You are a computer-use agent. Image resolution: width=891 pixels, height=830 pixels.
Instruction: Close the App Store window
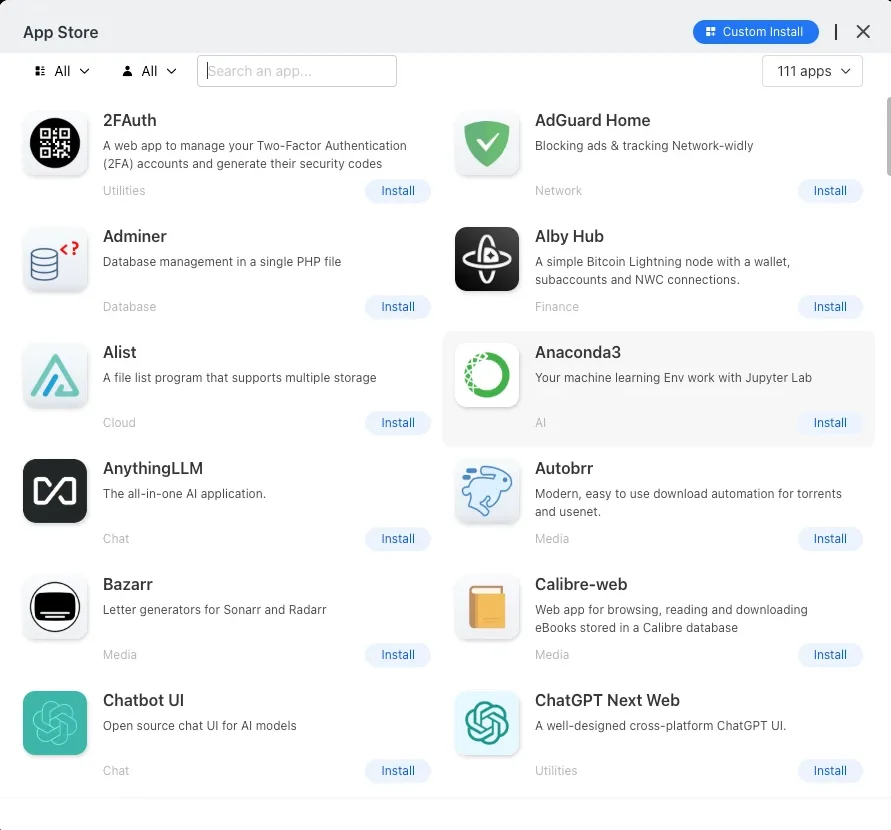(863, 32)
